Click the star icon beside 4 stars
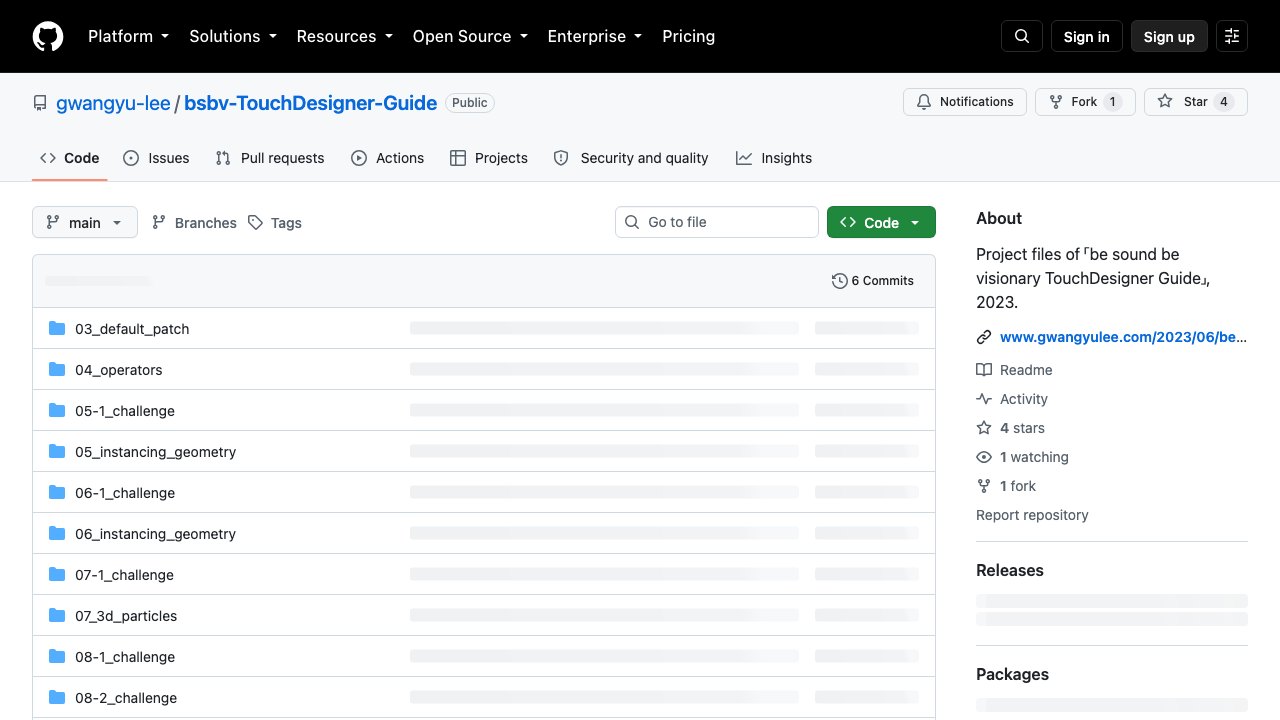Viewport: 1280px width, 720px height. point(984,428)
